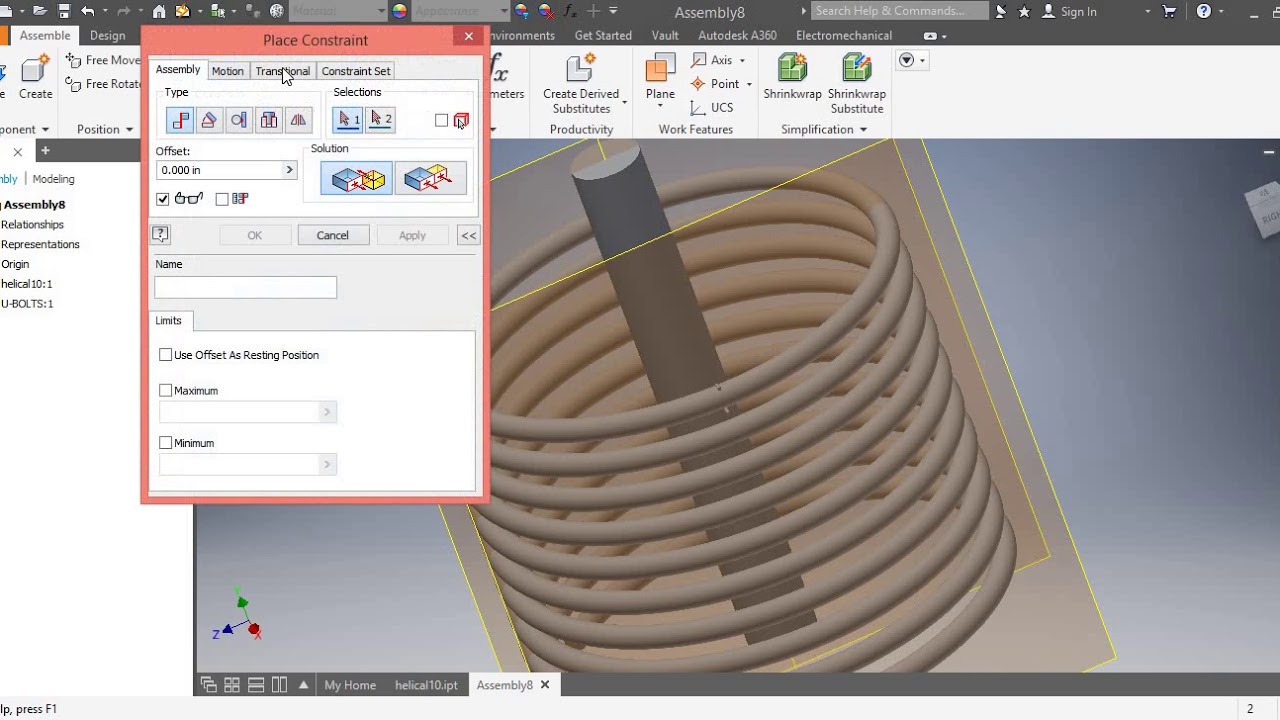
Task: Open the My Home document tab
Action: tap(350, 685)
